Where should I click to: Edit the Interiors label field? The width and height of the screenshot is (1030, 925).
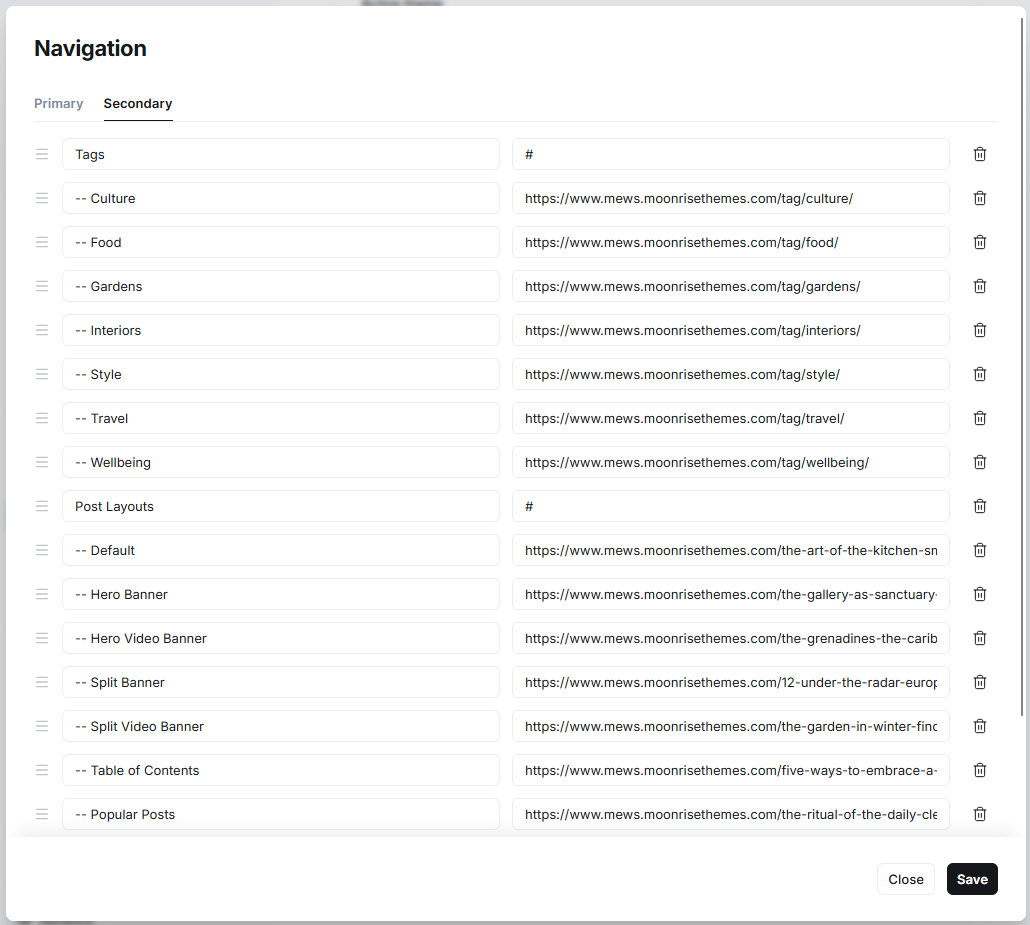[280, 330]
